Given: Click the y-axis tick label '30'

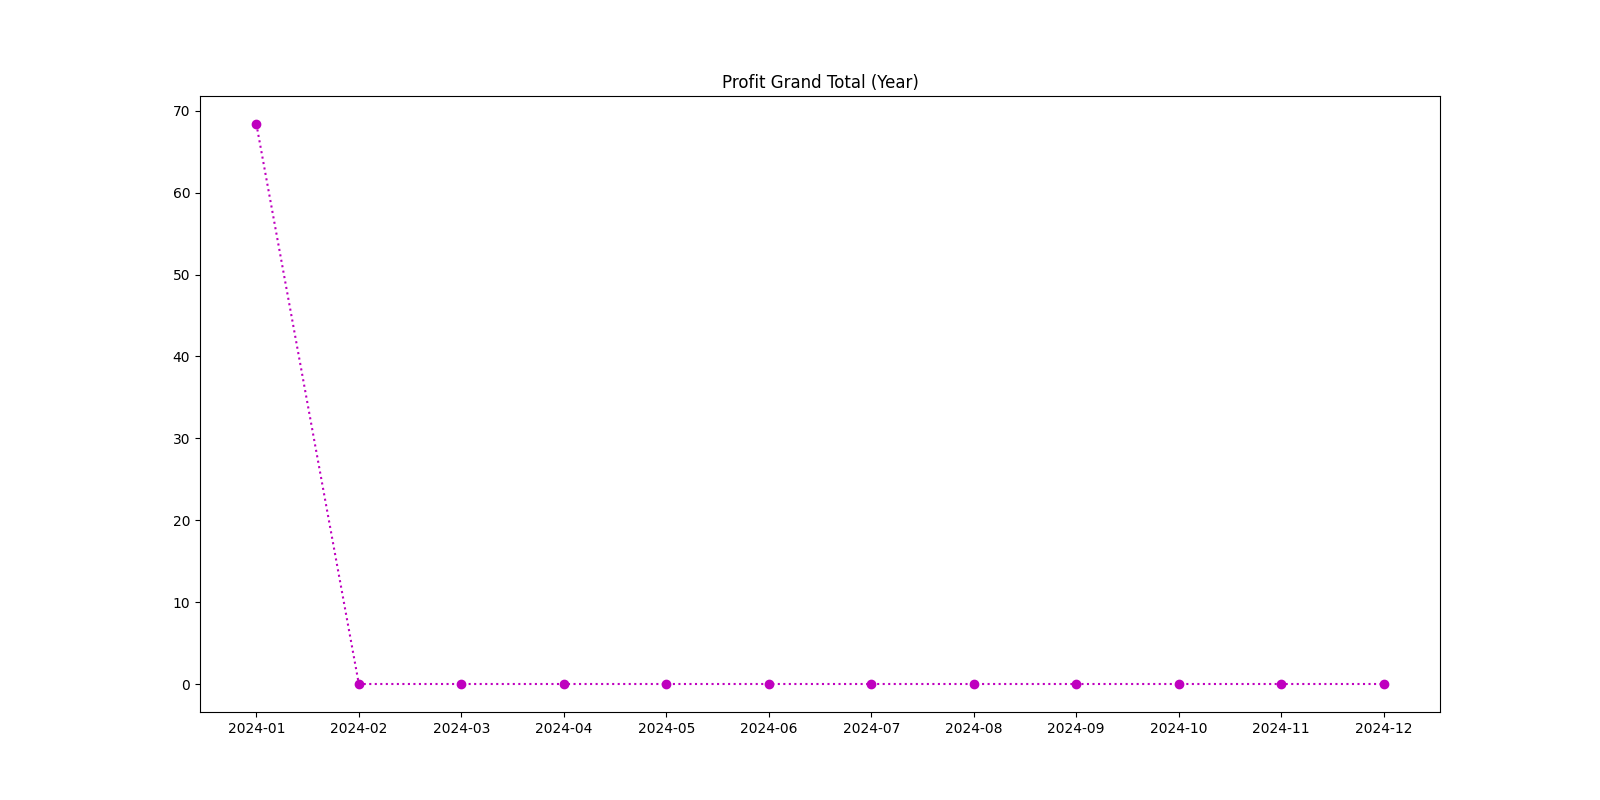Looking at the screenshot, I should [181, 439].
